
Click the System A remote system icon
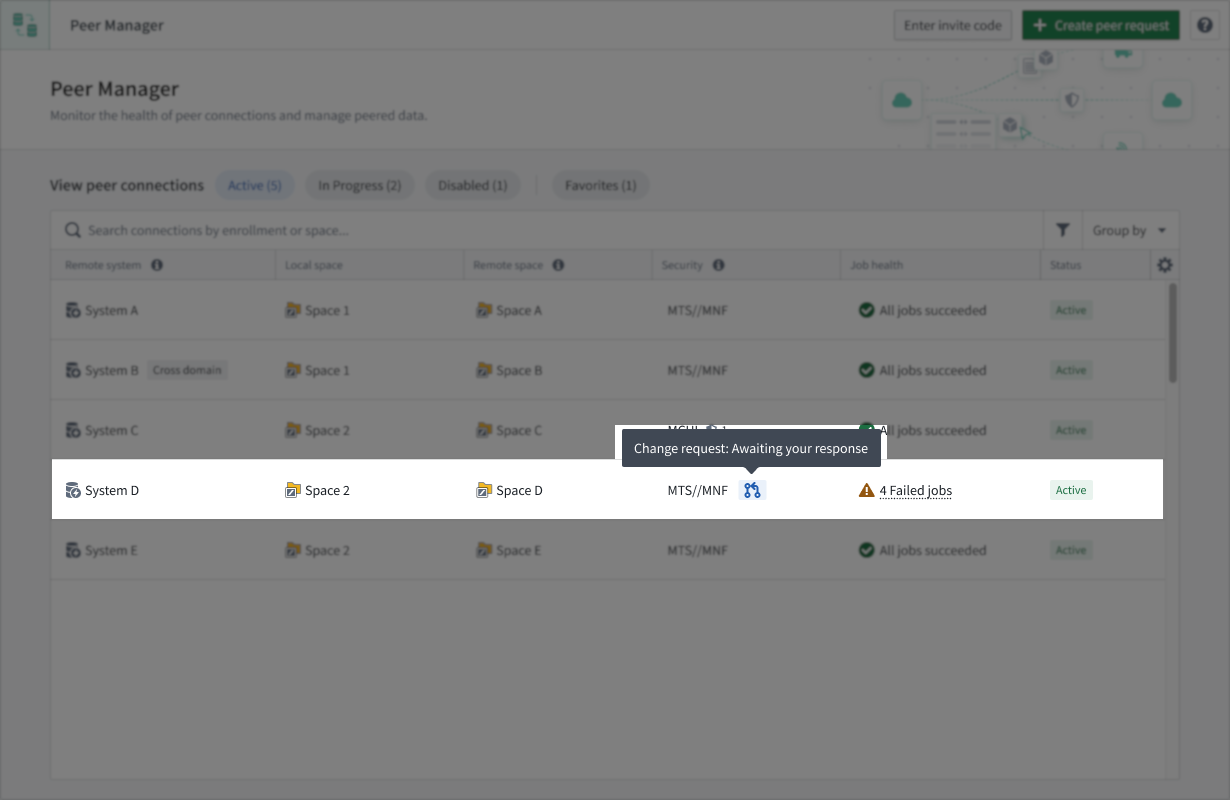[72, 310]
